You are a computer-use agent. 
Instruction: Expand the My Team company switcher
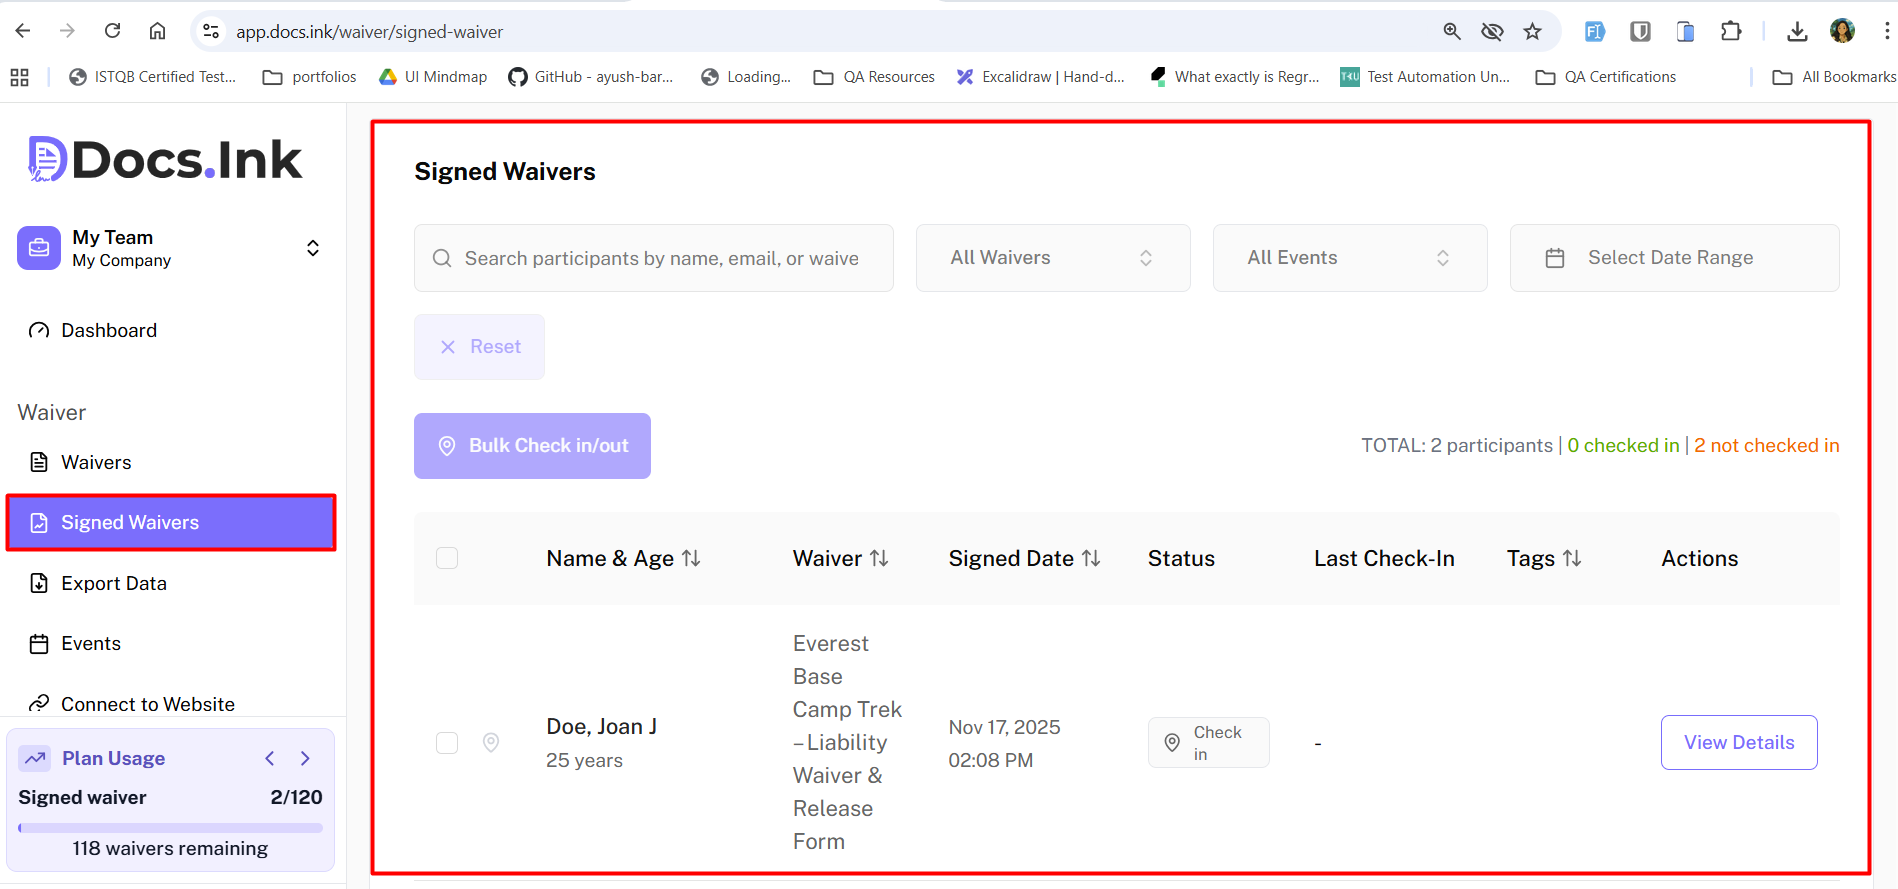[313, 248]
